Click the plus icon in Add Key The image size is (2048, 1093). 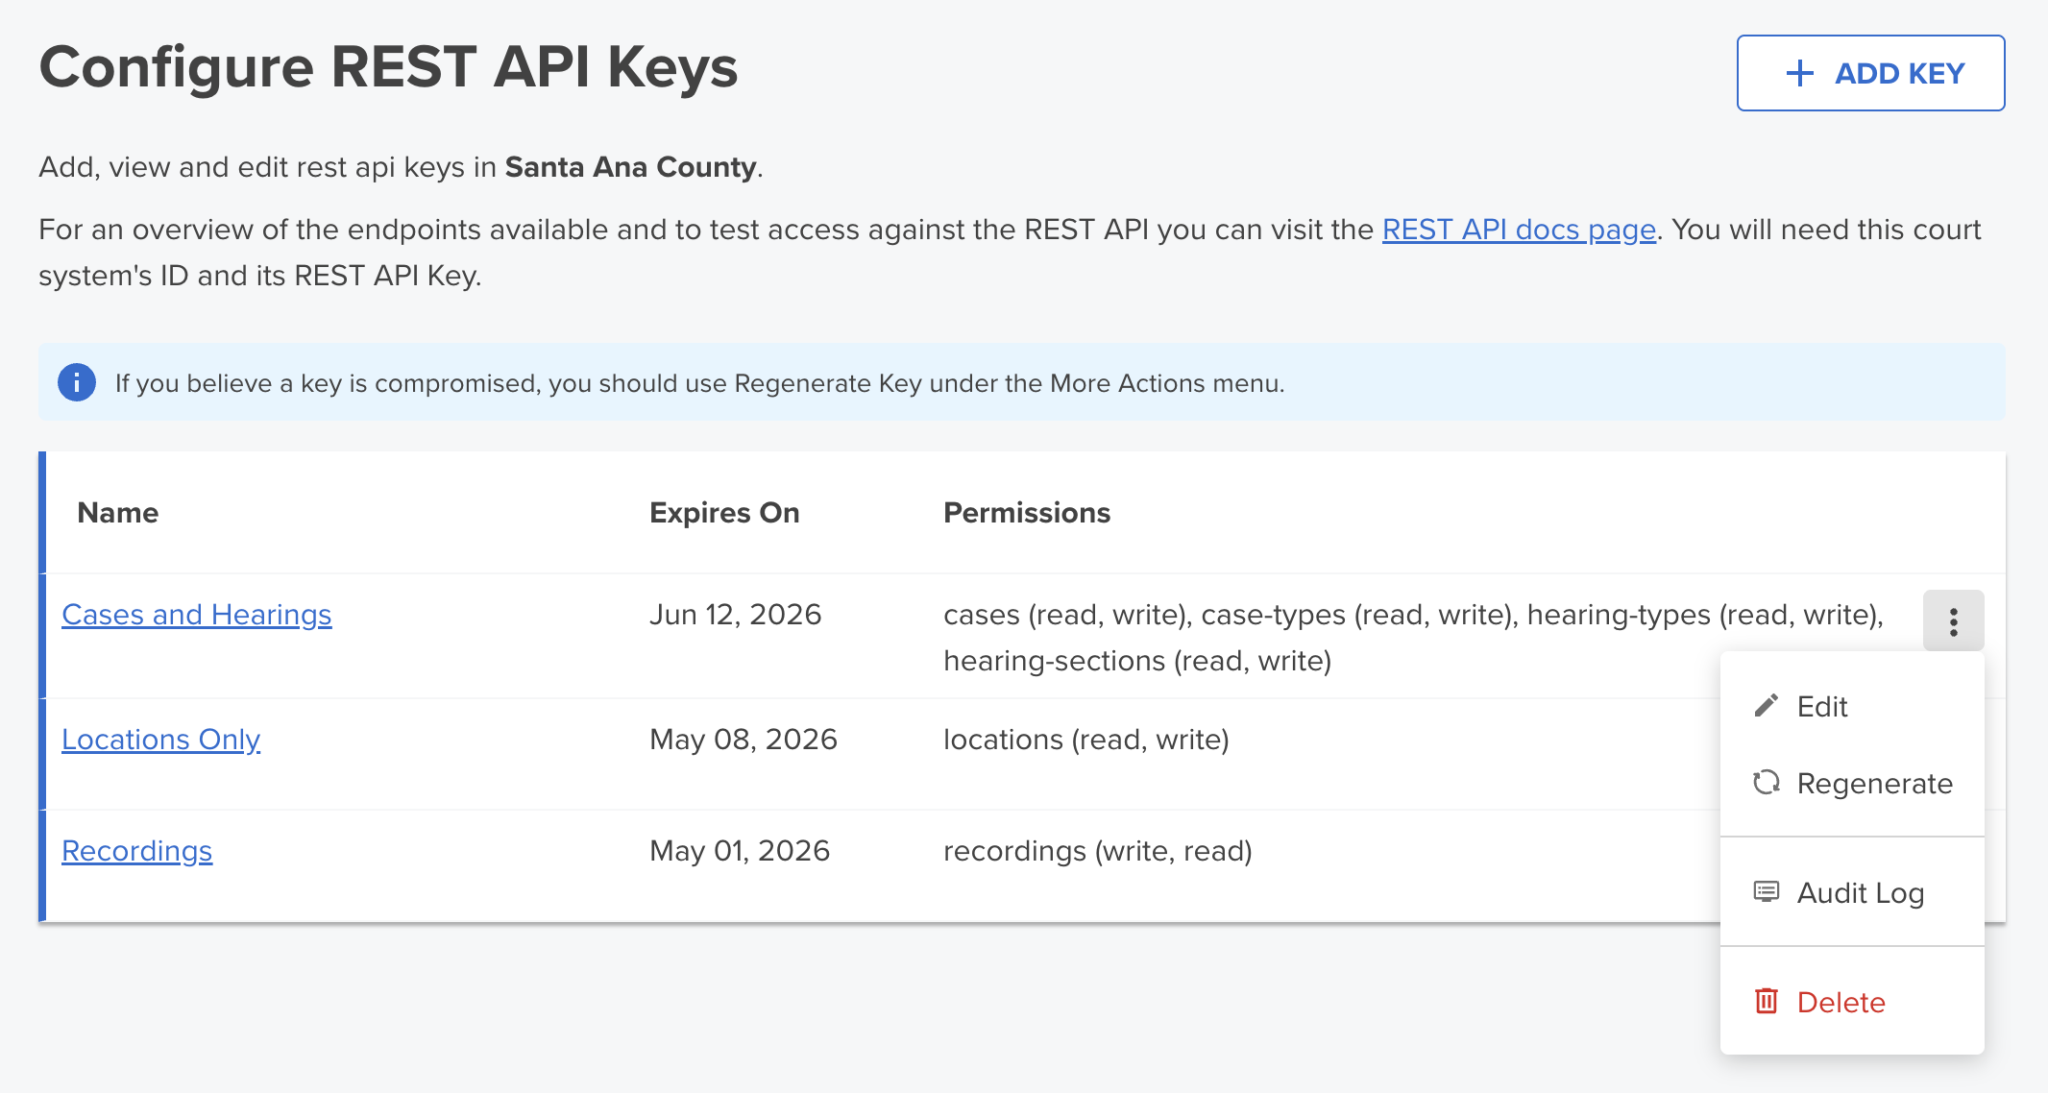1799,73
